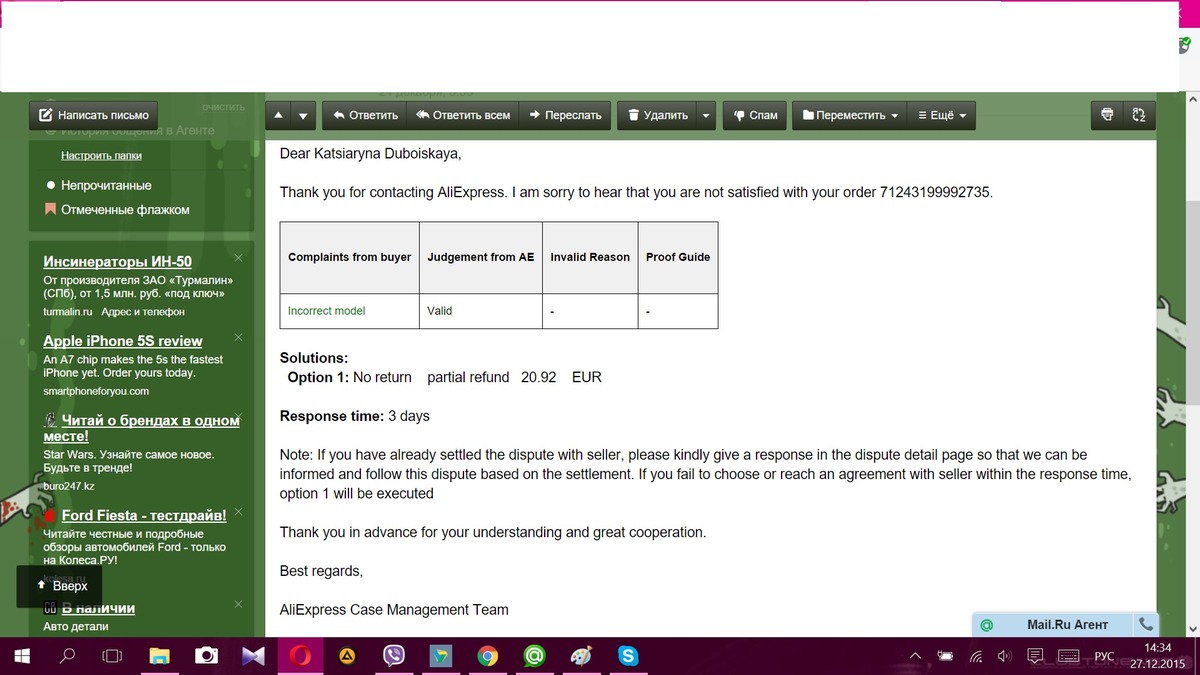Open Apple iPhone 5S review ad
The height and width of the screenshot is (675, 1200).
point(123,341)
